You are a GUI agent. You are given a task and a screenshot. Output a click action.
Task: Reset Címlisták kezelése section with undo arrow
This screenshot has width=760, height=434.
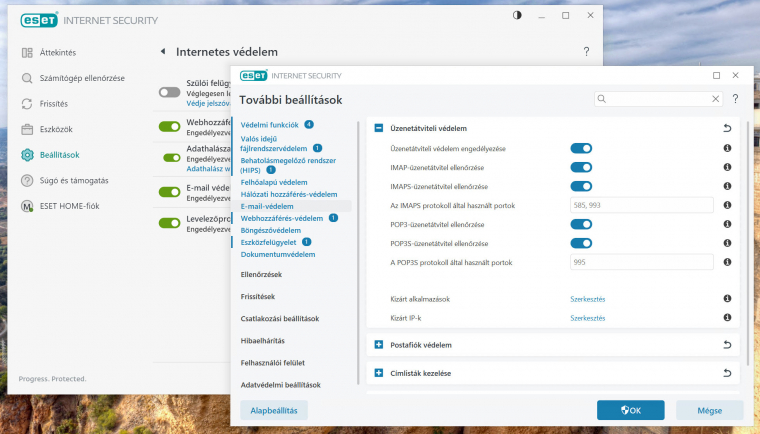pos(727,373)
